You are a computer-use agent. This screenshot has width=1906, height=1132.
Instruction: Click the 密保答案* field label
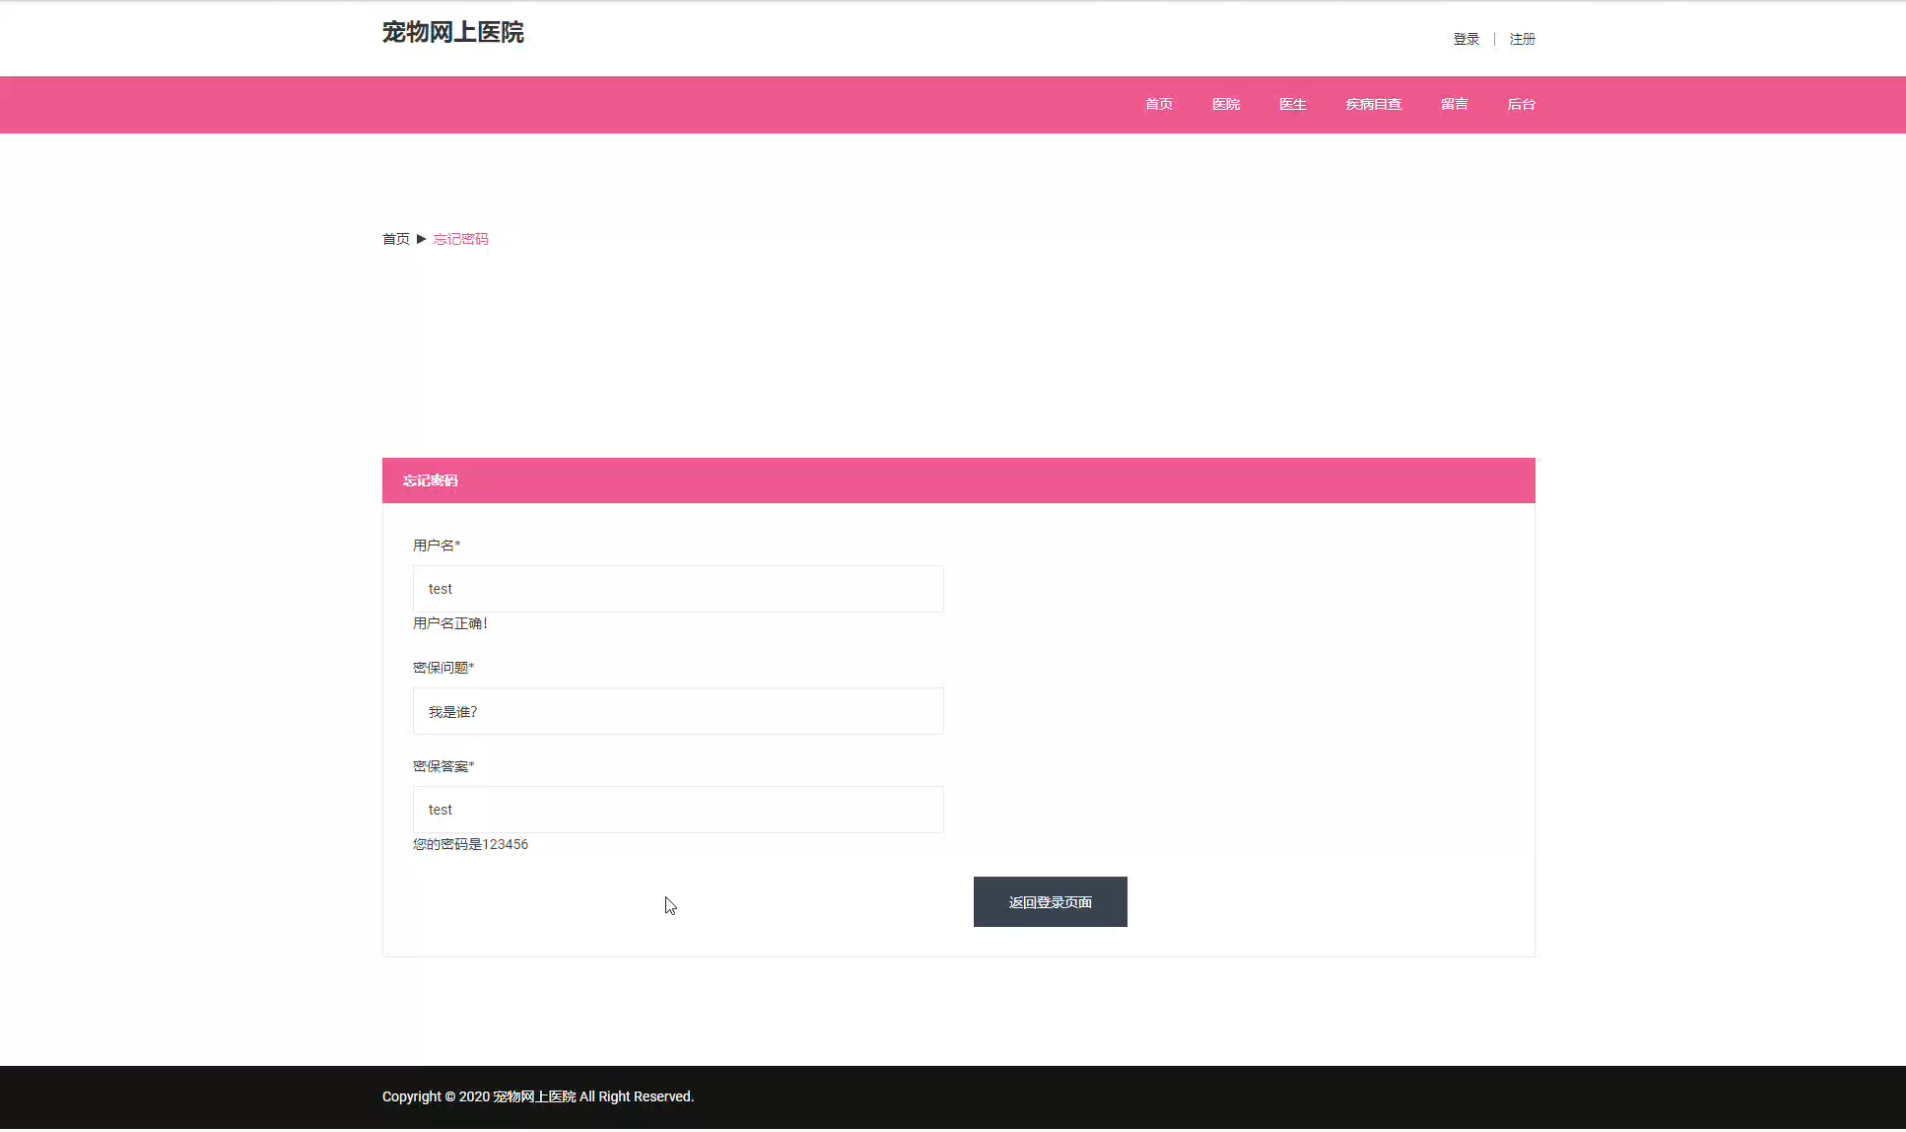pyautogui.click(x=444, y=767)
